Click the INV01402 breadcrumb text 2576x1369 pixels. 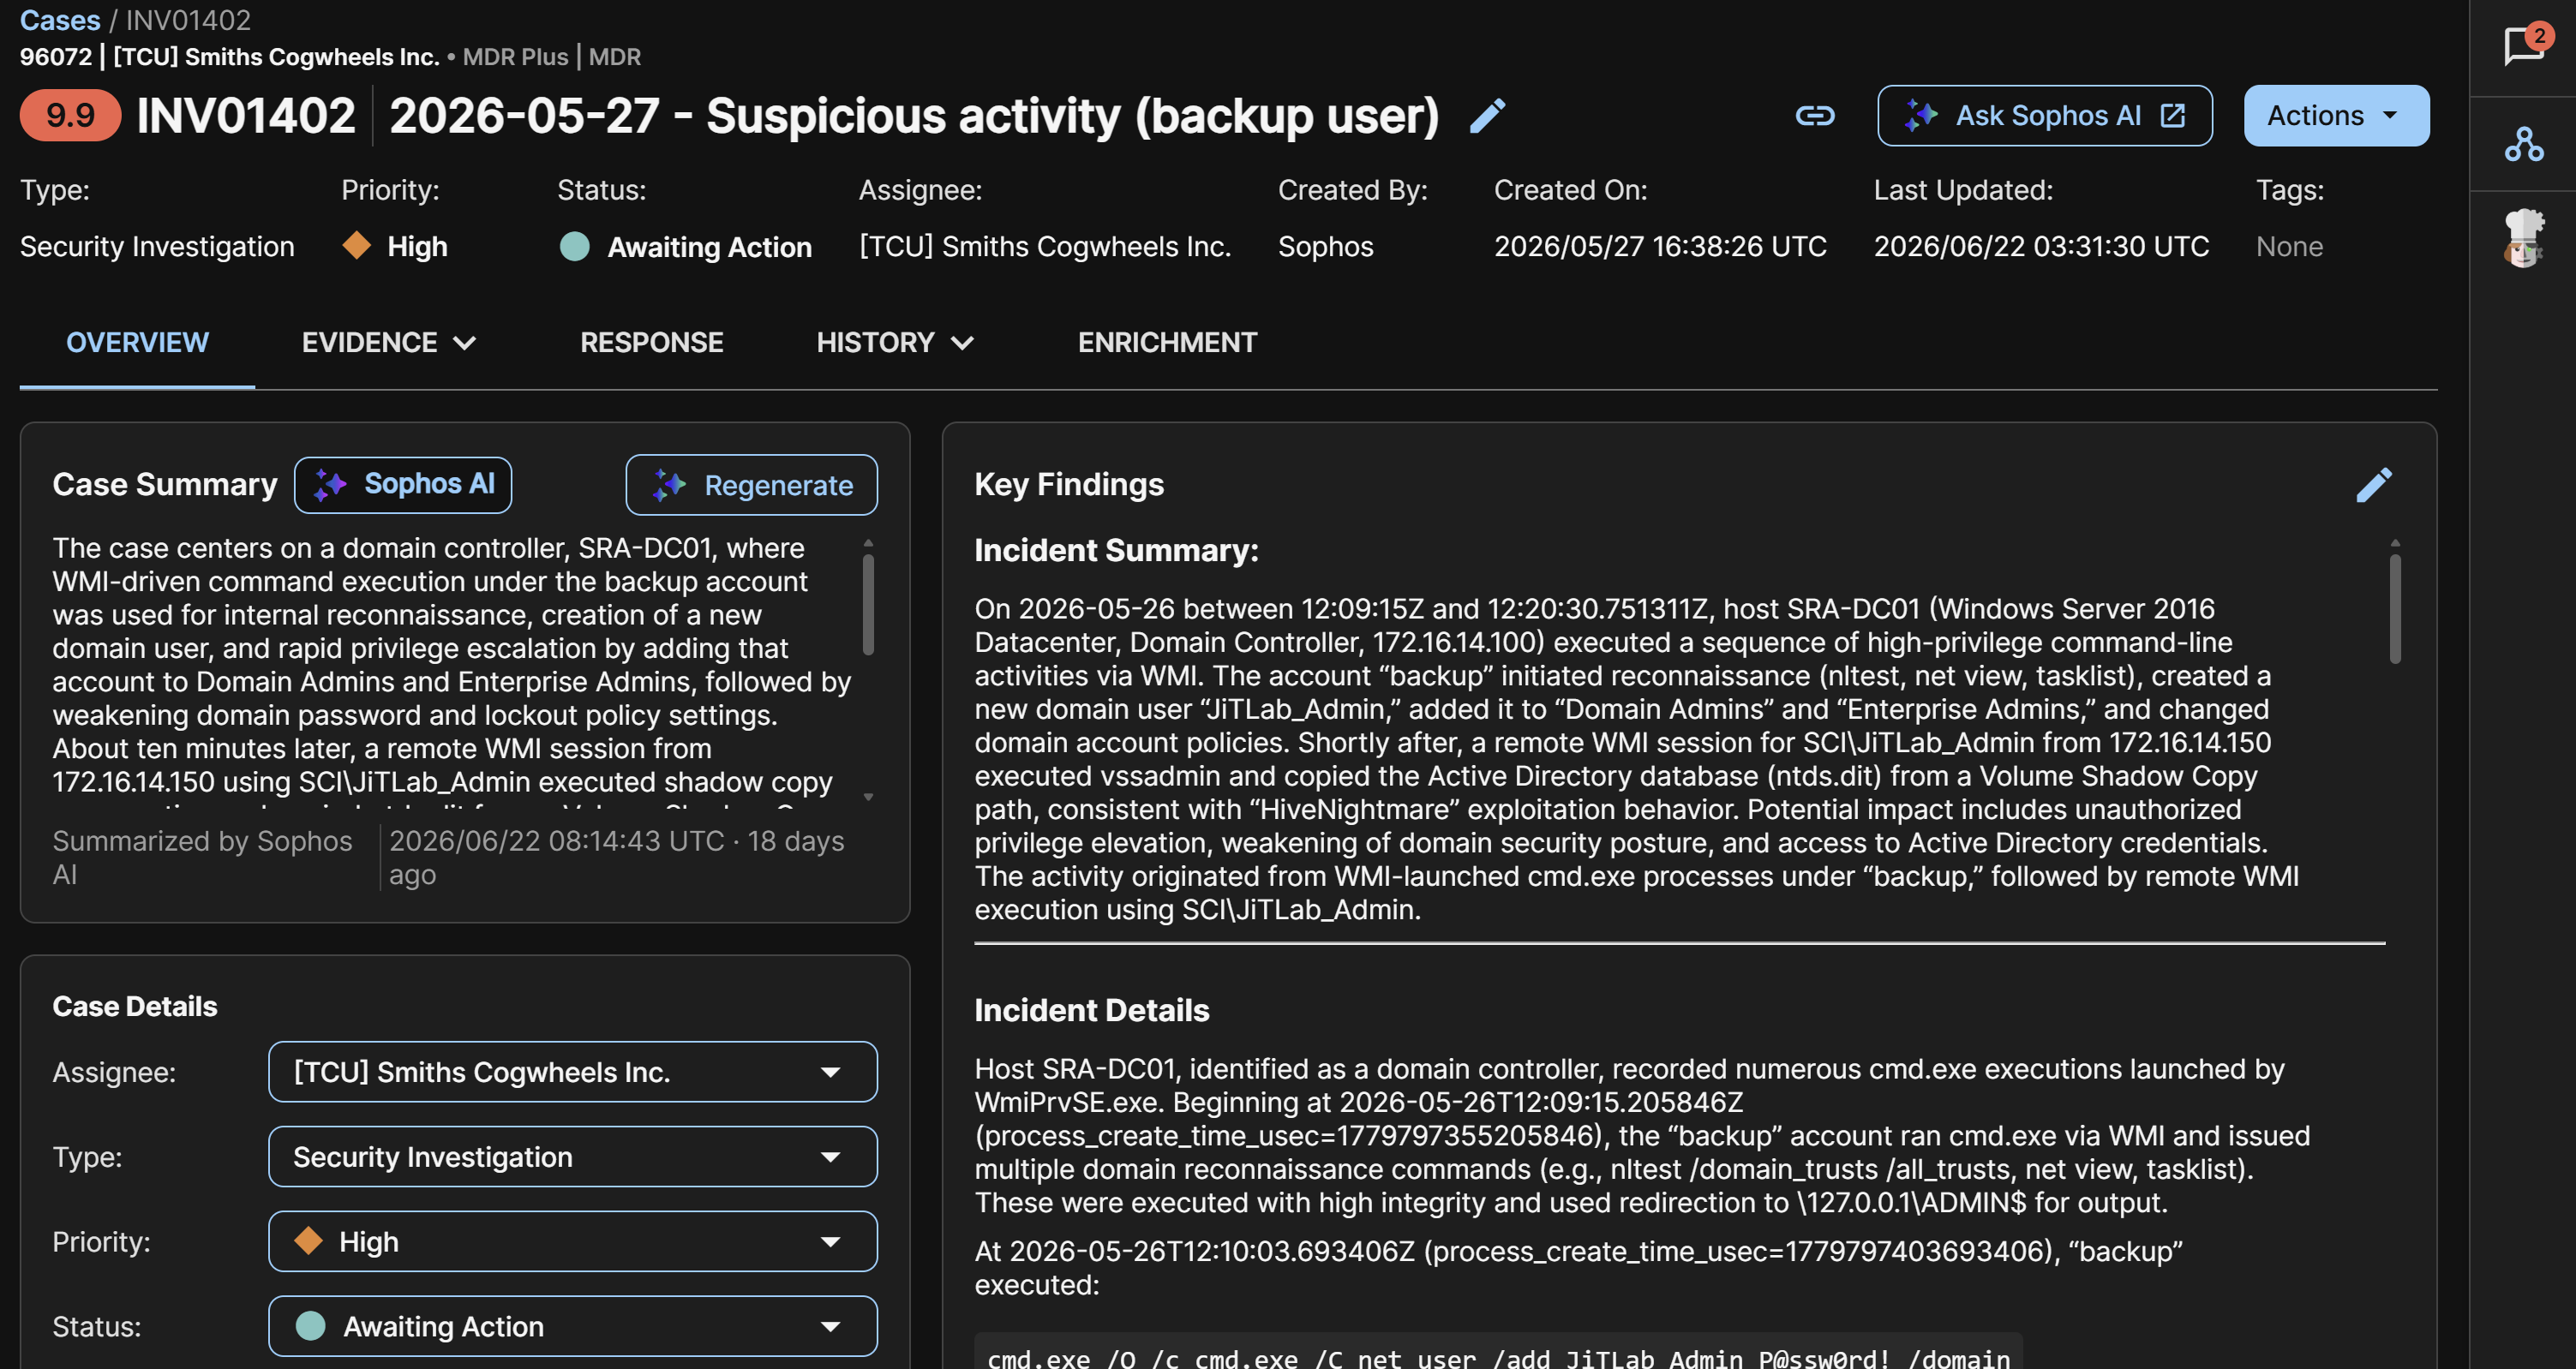click(x=188, y=20)
